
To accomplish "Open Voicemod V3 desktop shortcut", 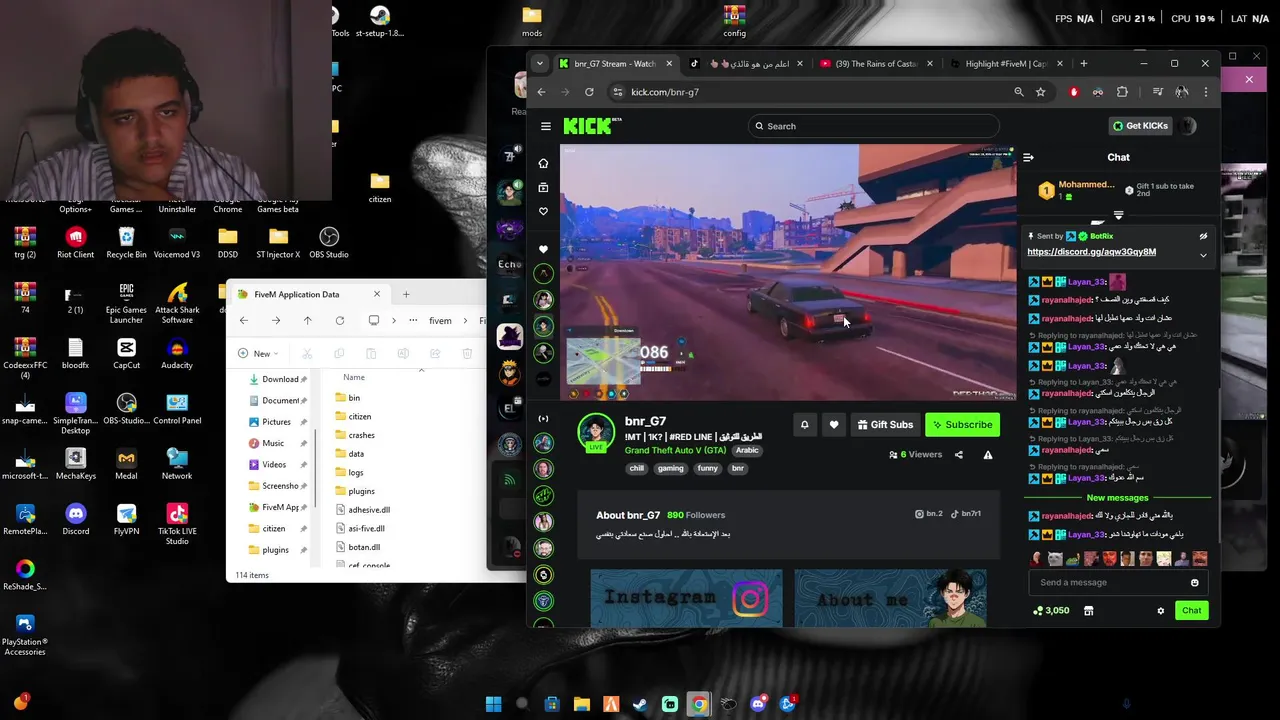I will pos(177,242).
